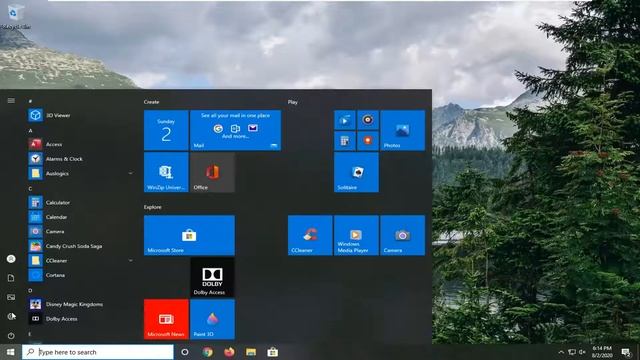Select the Recycle Bin desktop icon
640x360 pixels.
tap(15, 16)
